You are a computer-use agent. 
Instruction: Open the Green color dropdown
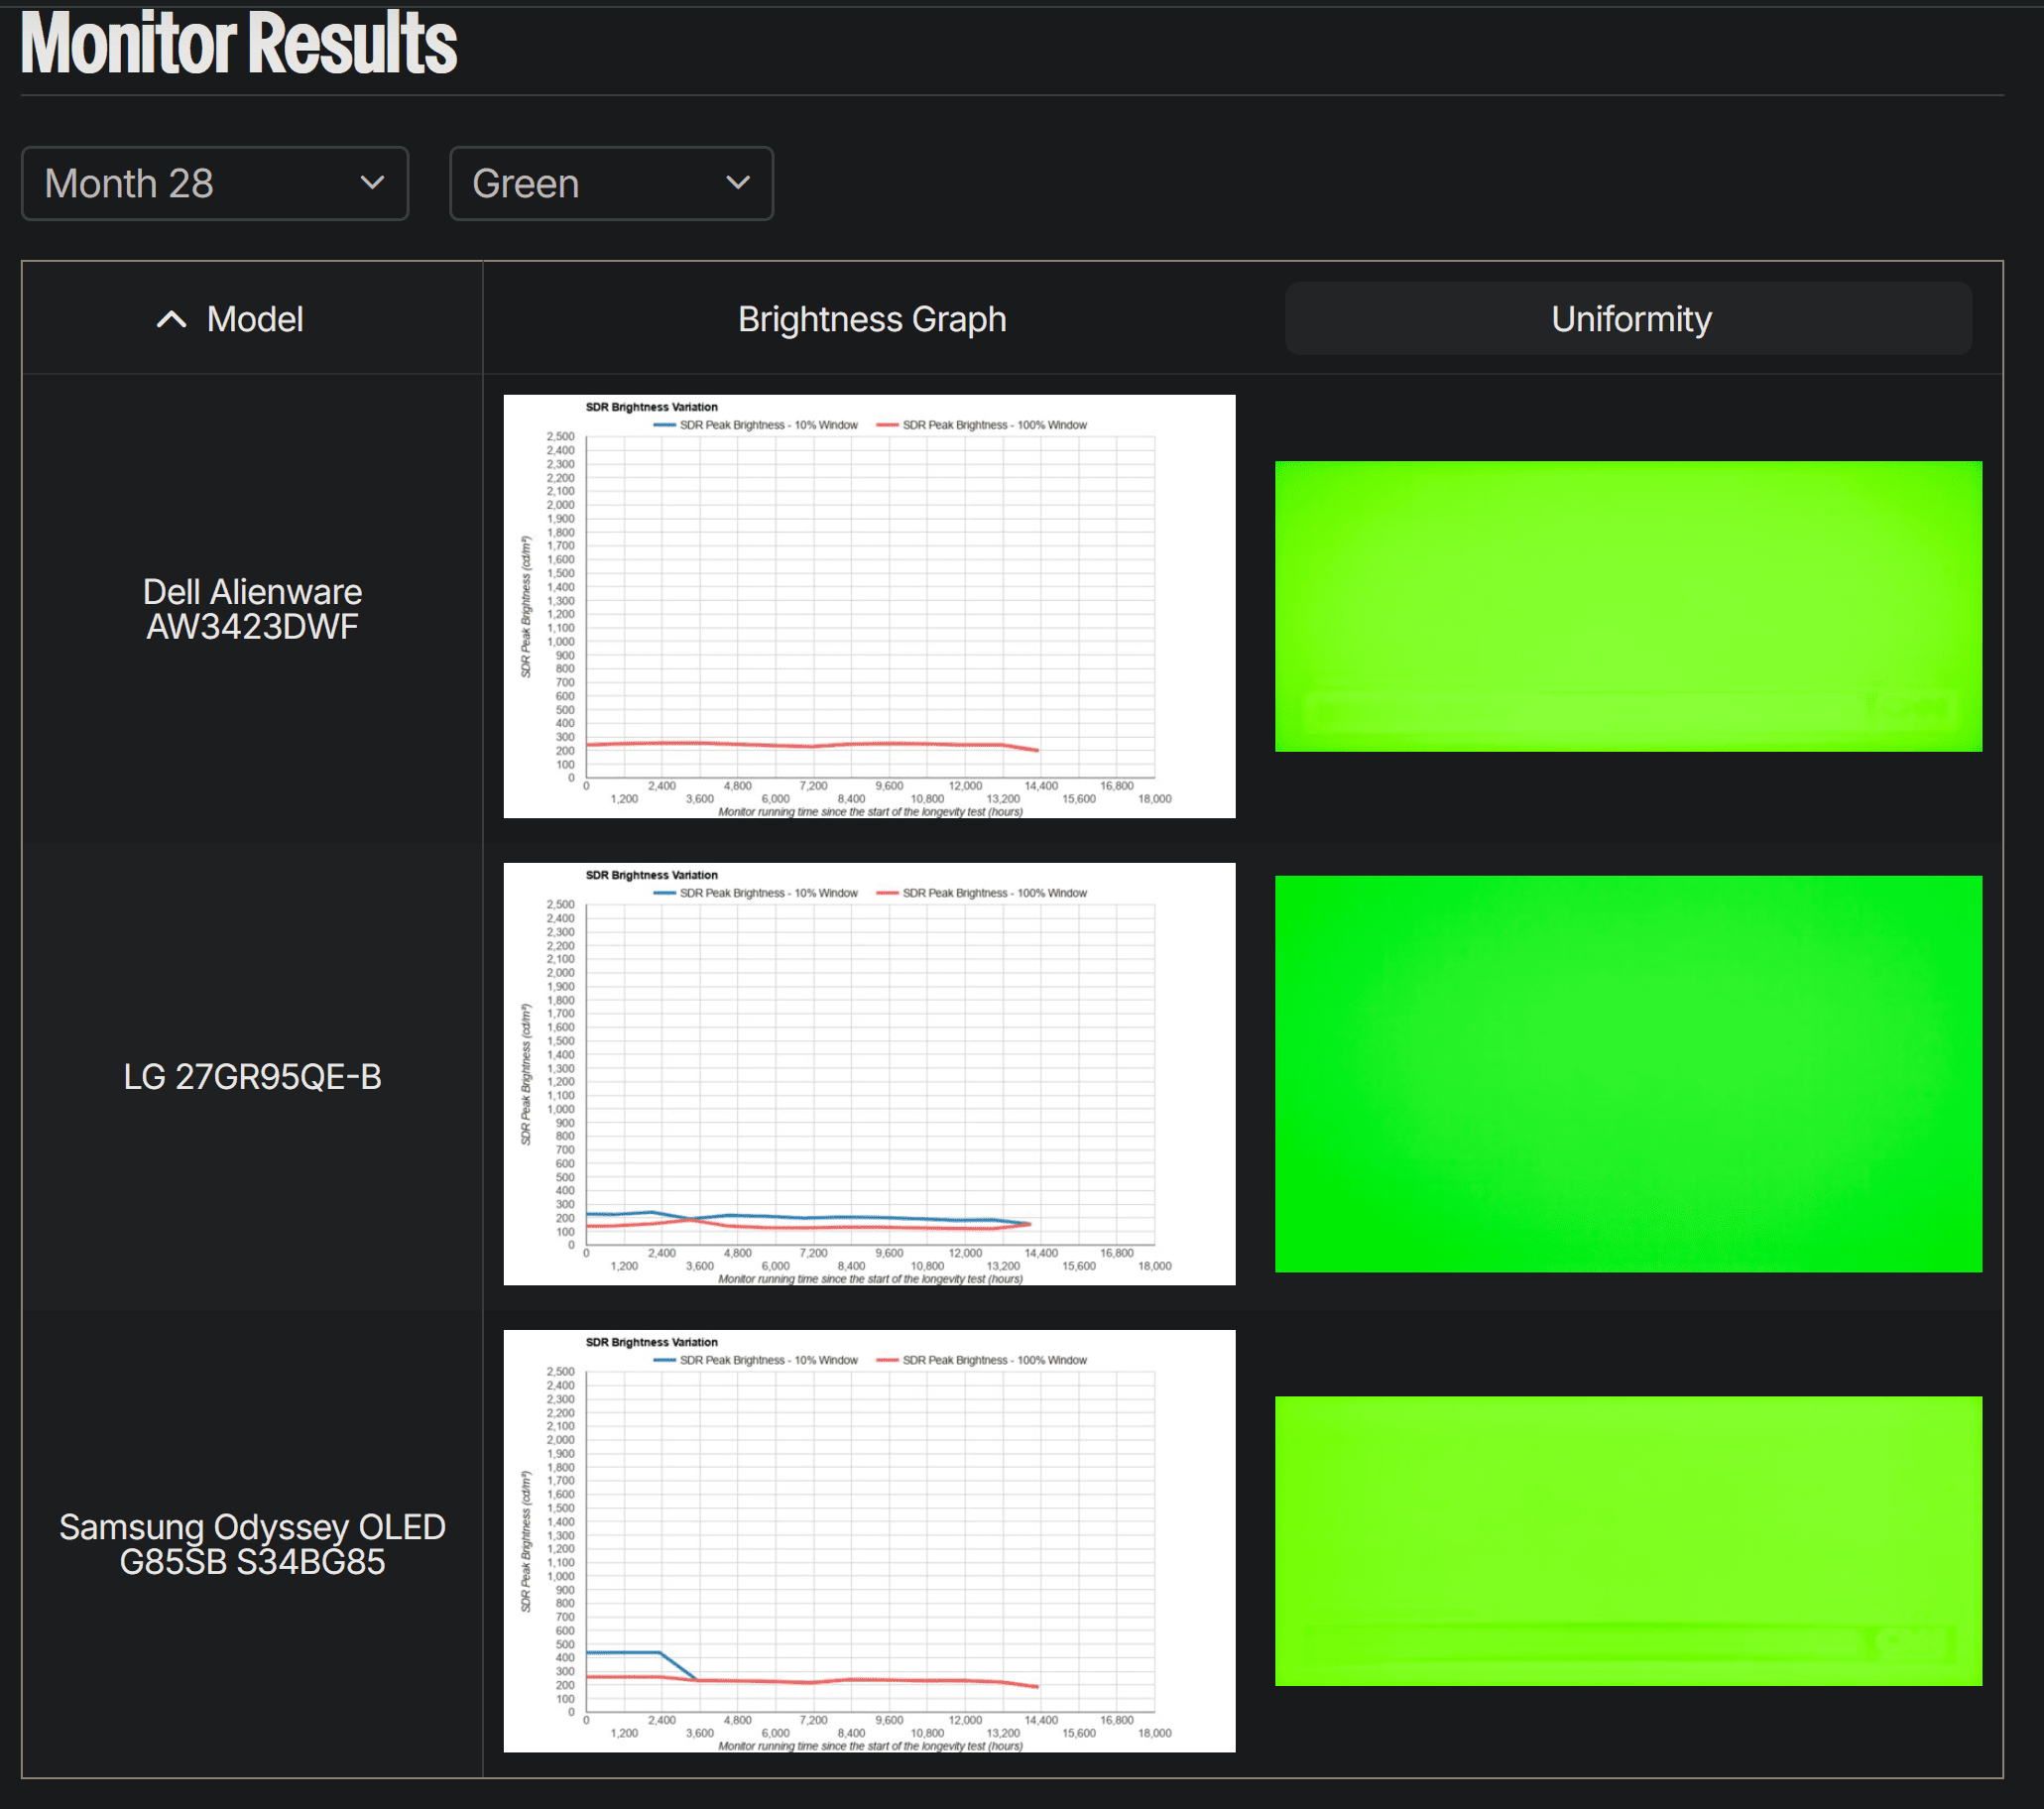pos(610,183)
